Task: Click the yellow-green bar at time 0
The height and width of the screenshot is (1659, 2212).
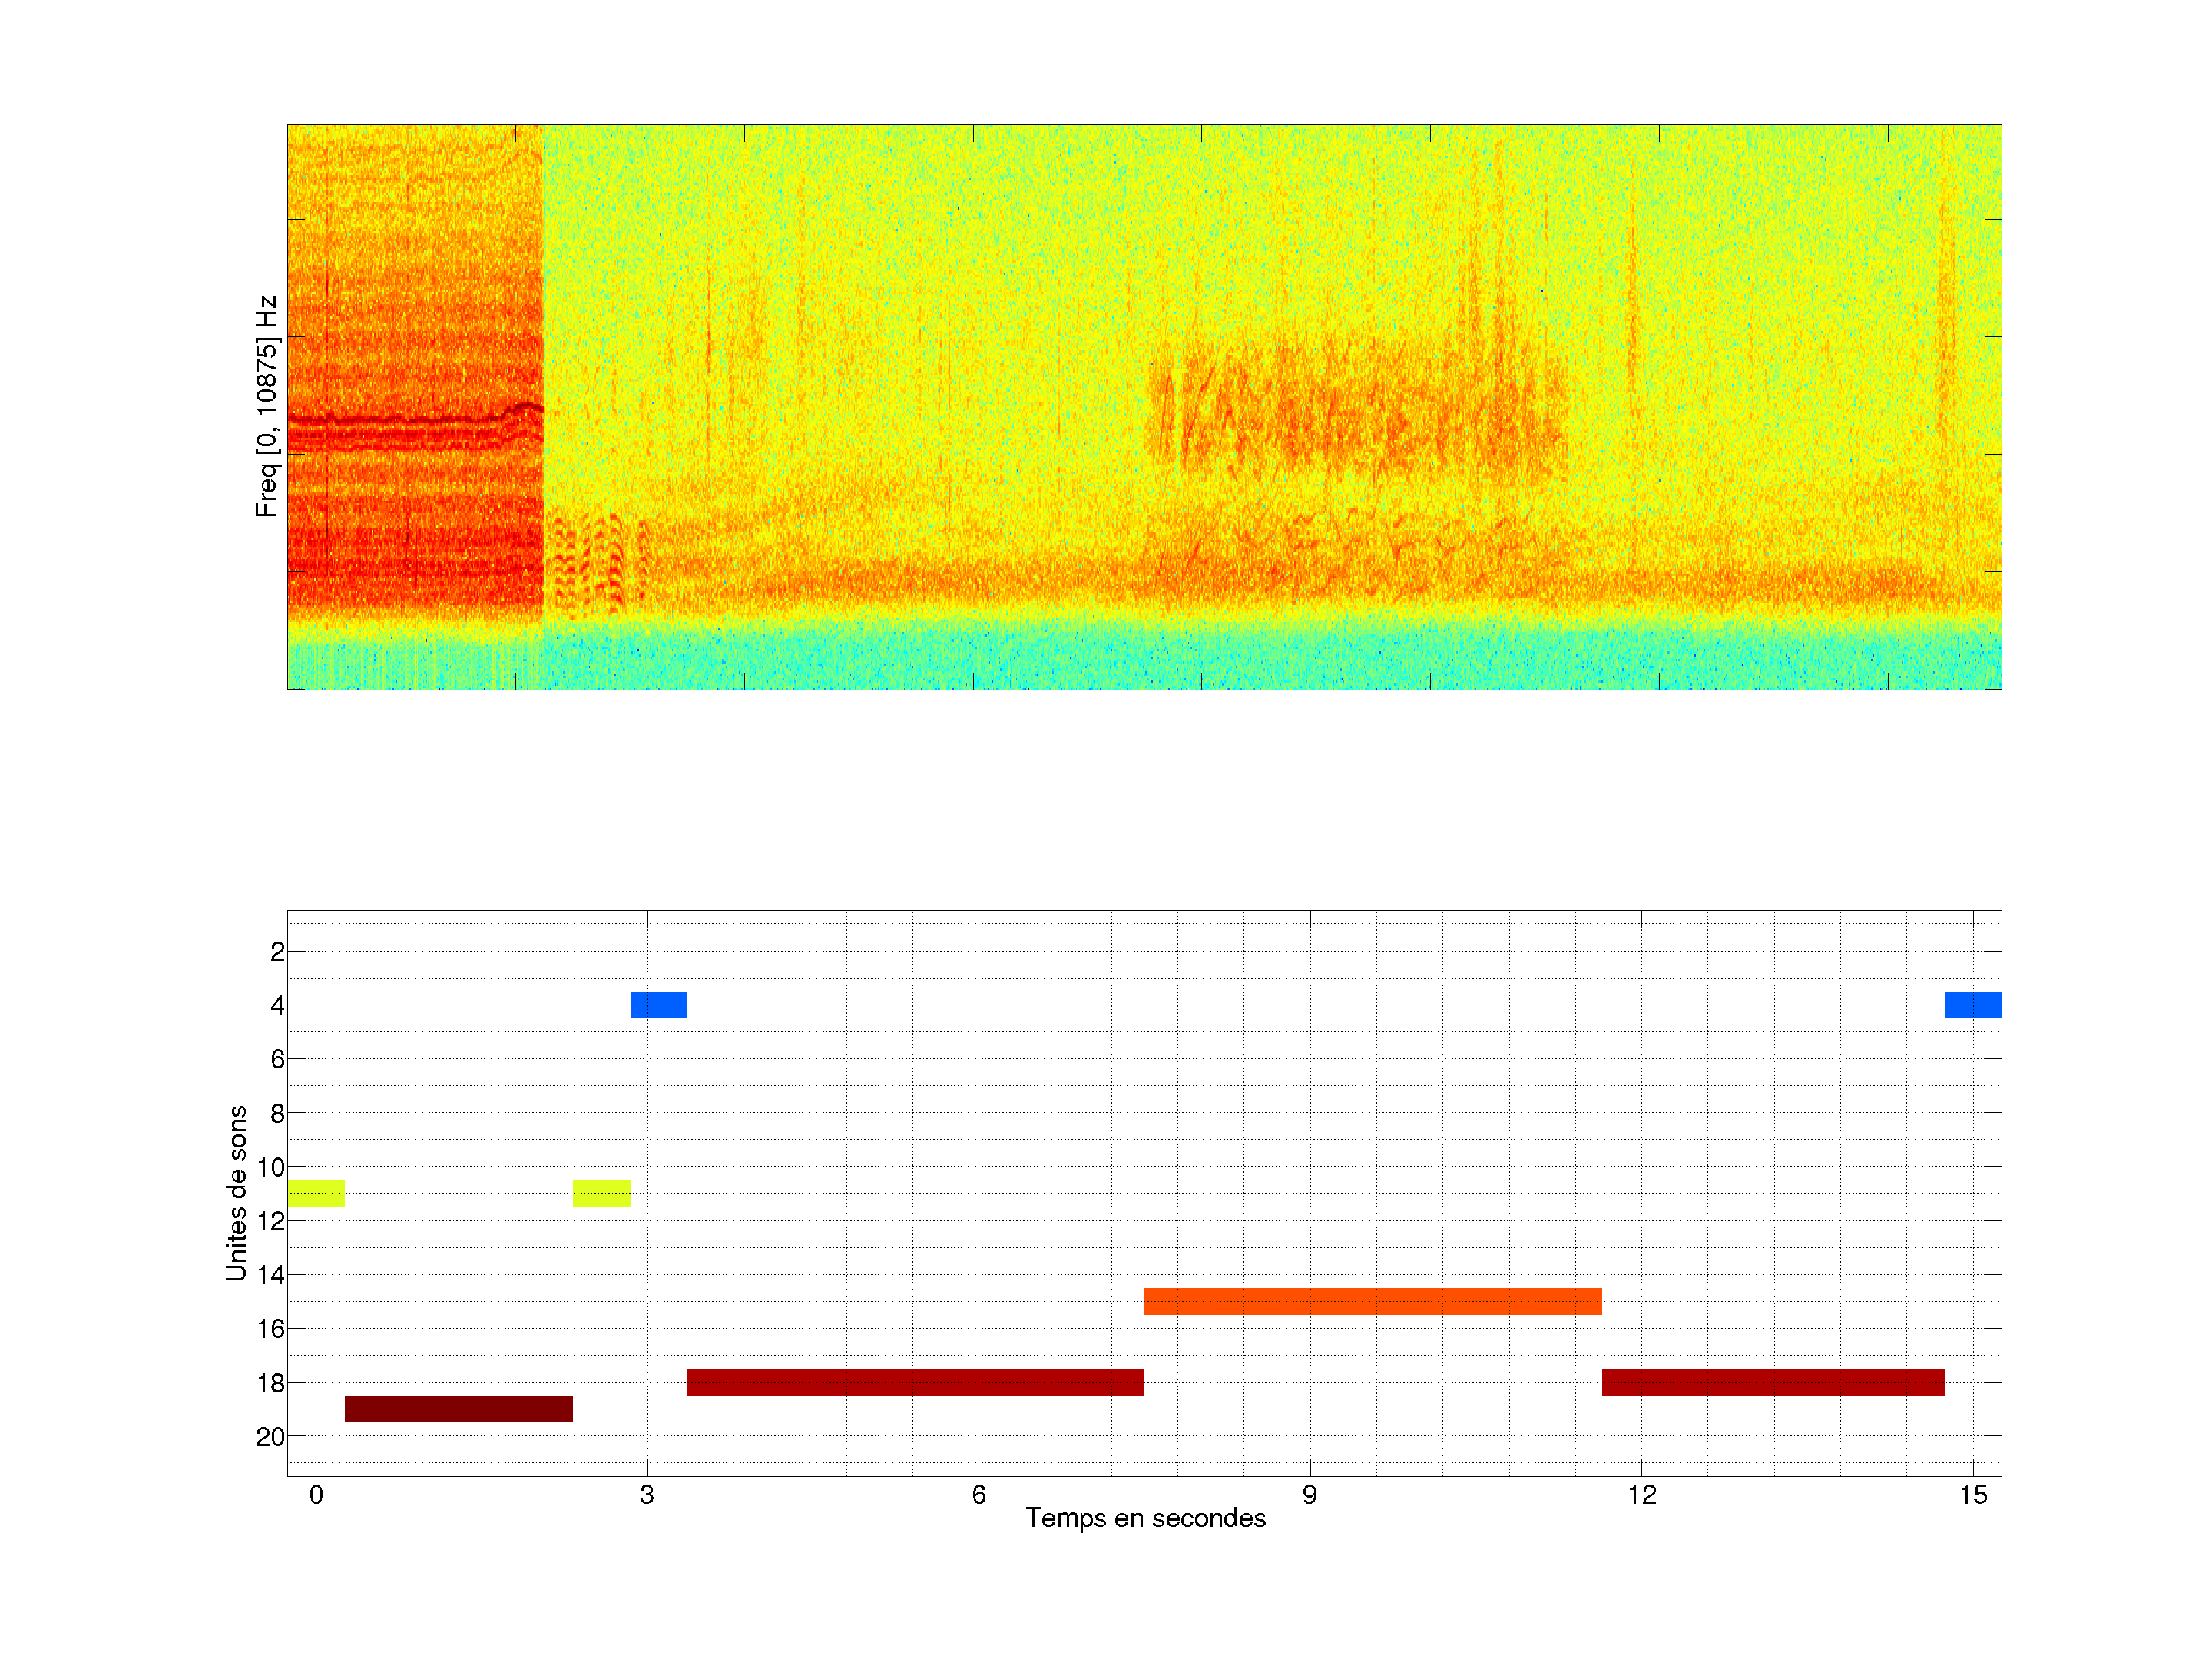Action: [316, 1193]
